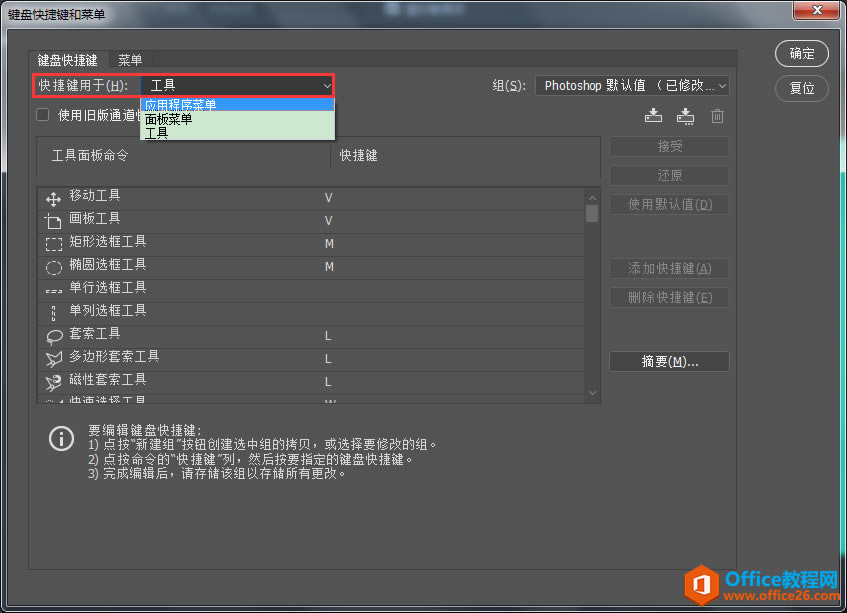The image size is (847, 613).
Task: Click shortcut L of 磁性套索工具
Action: click(328, 382)
